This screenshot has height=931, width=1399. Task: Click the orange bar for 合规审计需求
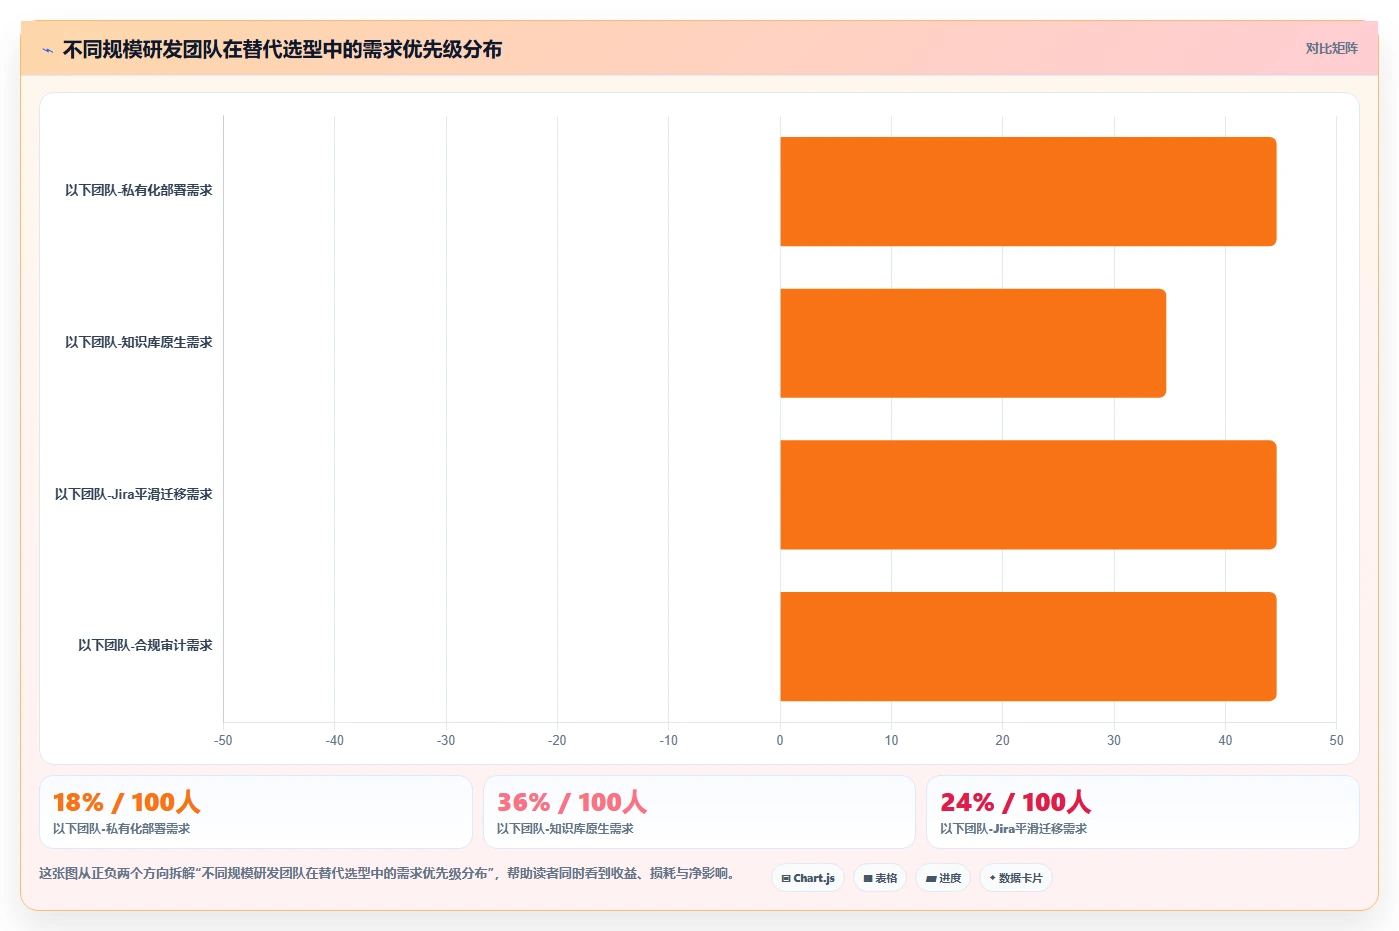click(1028, 646)
